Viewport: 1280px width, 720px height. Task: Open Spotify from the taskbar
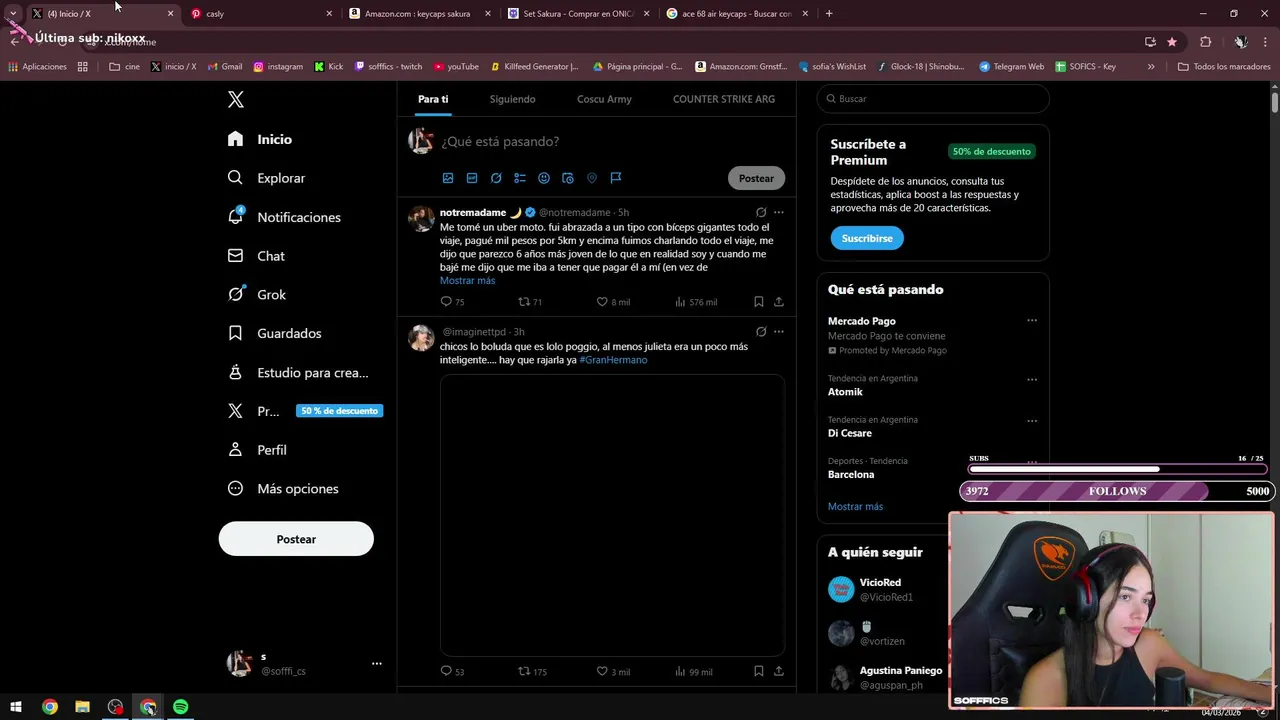tap(181, 707)
